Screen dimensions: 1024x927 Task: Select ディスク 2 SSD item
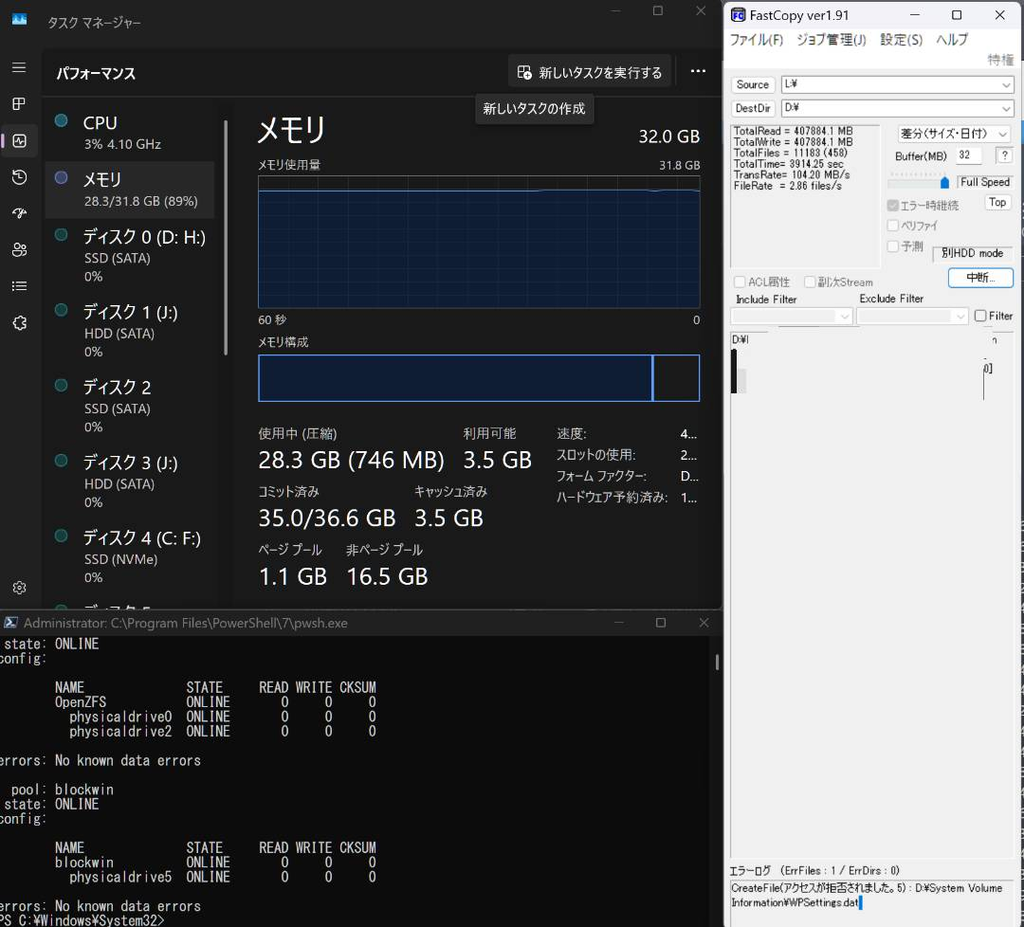coord(129,406)
